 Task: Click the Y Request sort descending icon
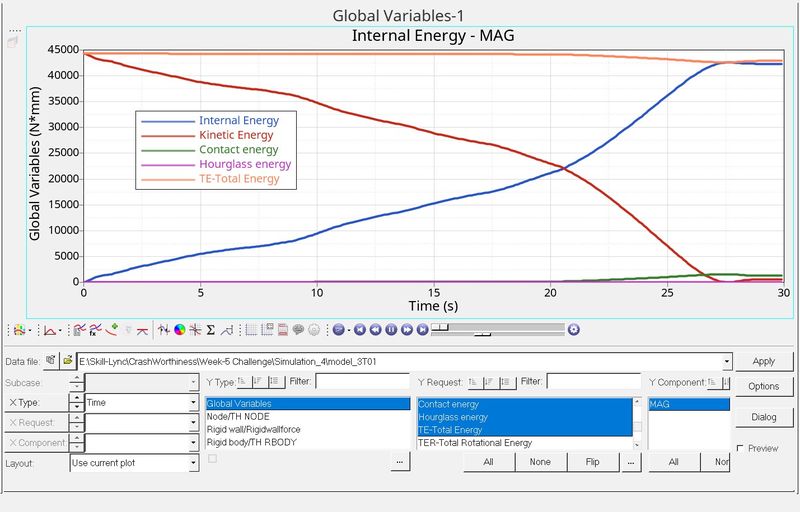tap(491, 381)
